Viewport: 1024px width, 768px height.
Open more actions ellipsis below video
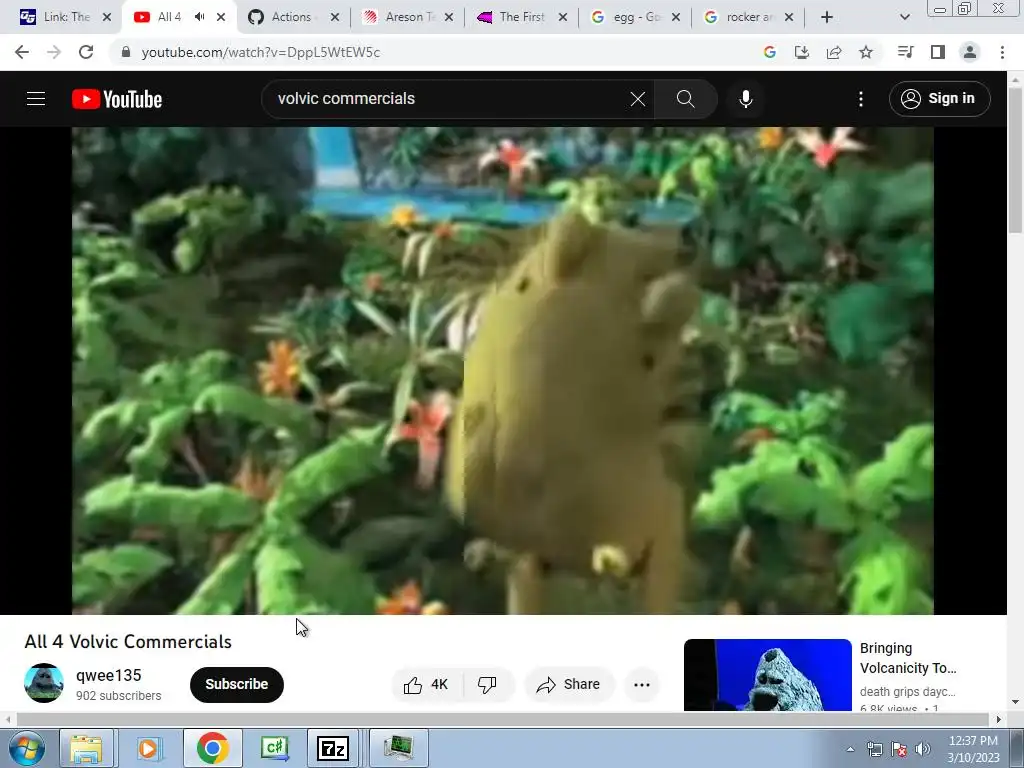[x=641, y=684]
